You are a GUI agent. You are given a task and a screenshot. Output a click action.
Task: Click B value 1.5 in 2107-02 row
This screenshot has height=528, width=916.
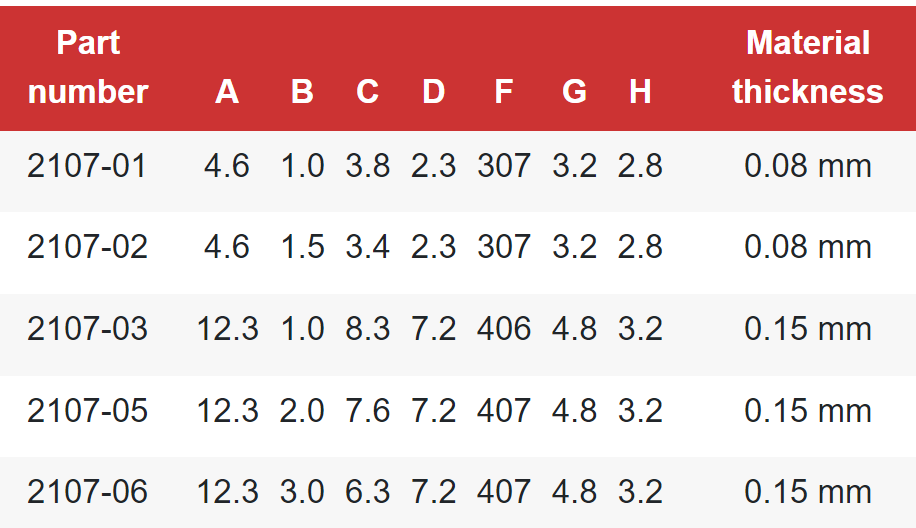click(302, 246)
